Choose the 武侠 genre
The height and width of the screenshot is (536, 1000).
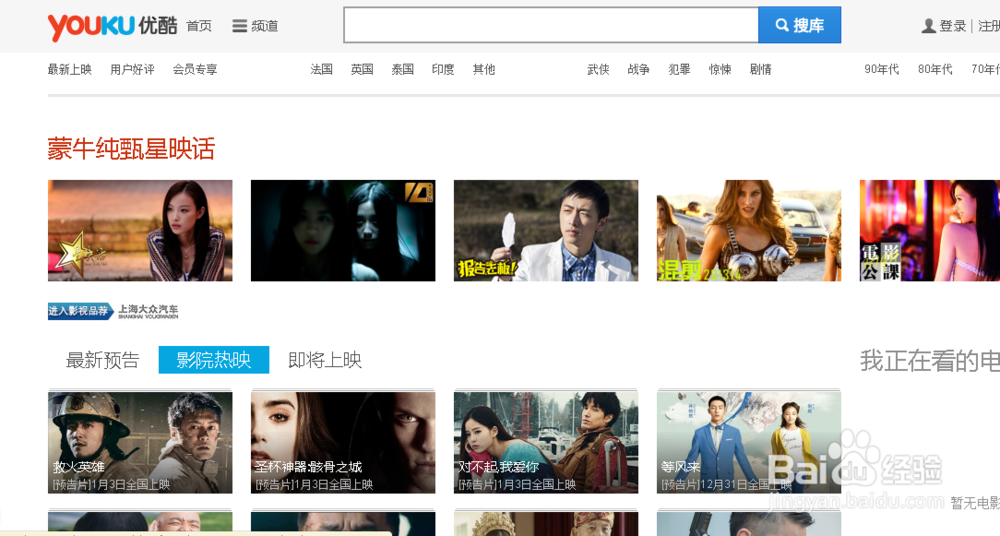pyautogui.click(x=598, y=69)
